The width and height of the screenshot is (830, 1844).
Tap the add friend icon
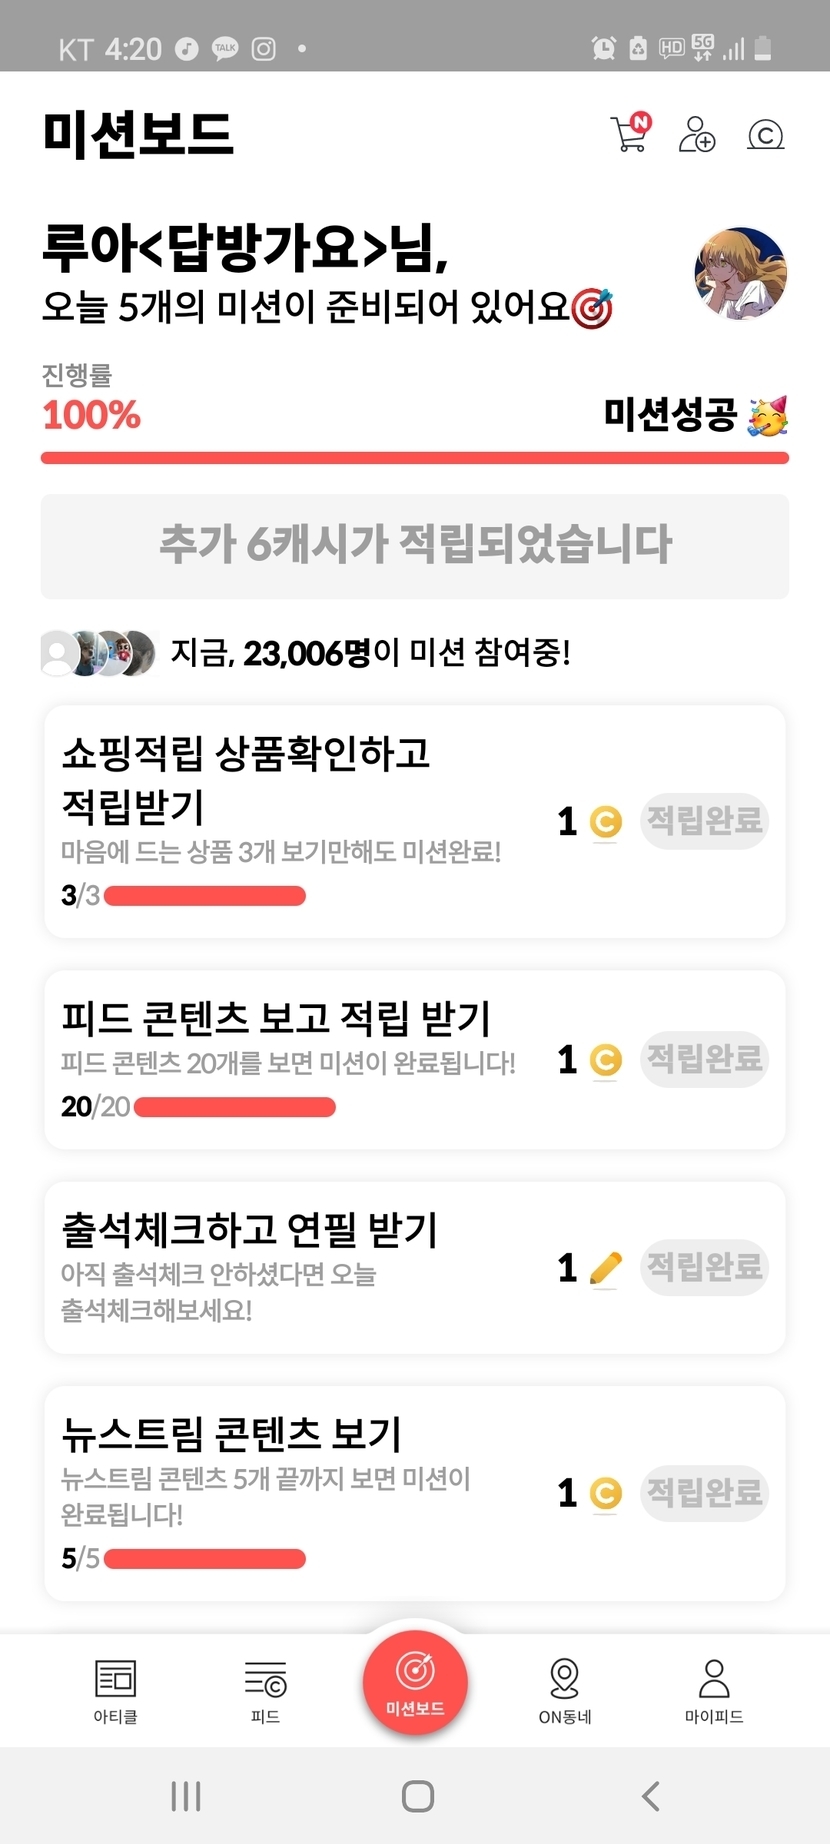coord(697,134)
